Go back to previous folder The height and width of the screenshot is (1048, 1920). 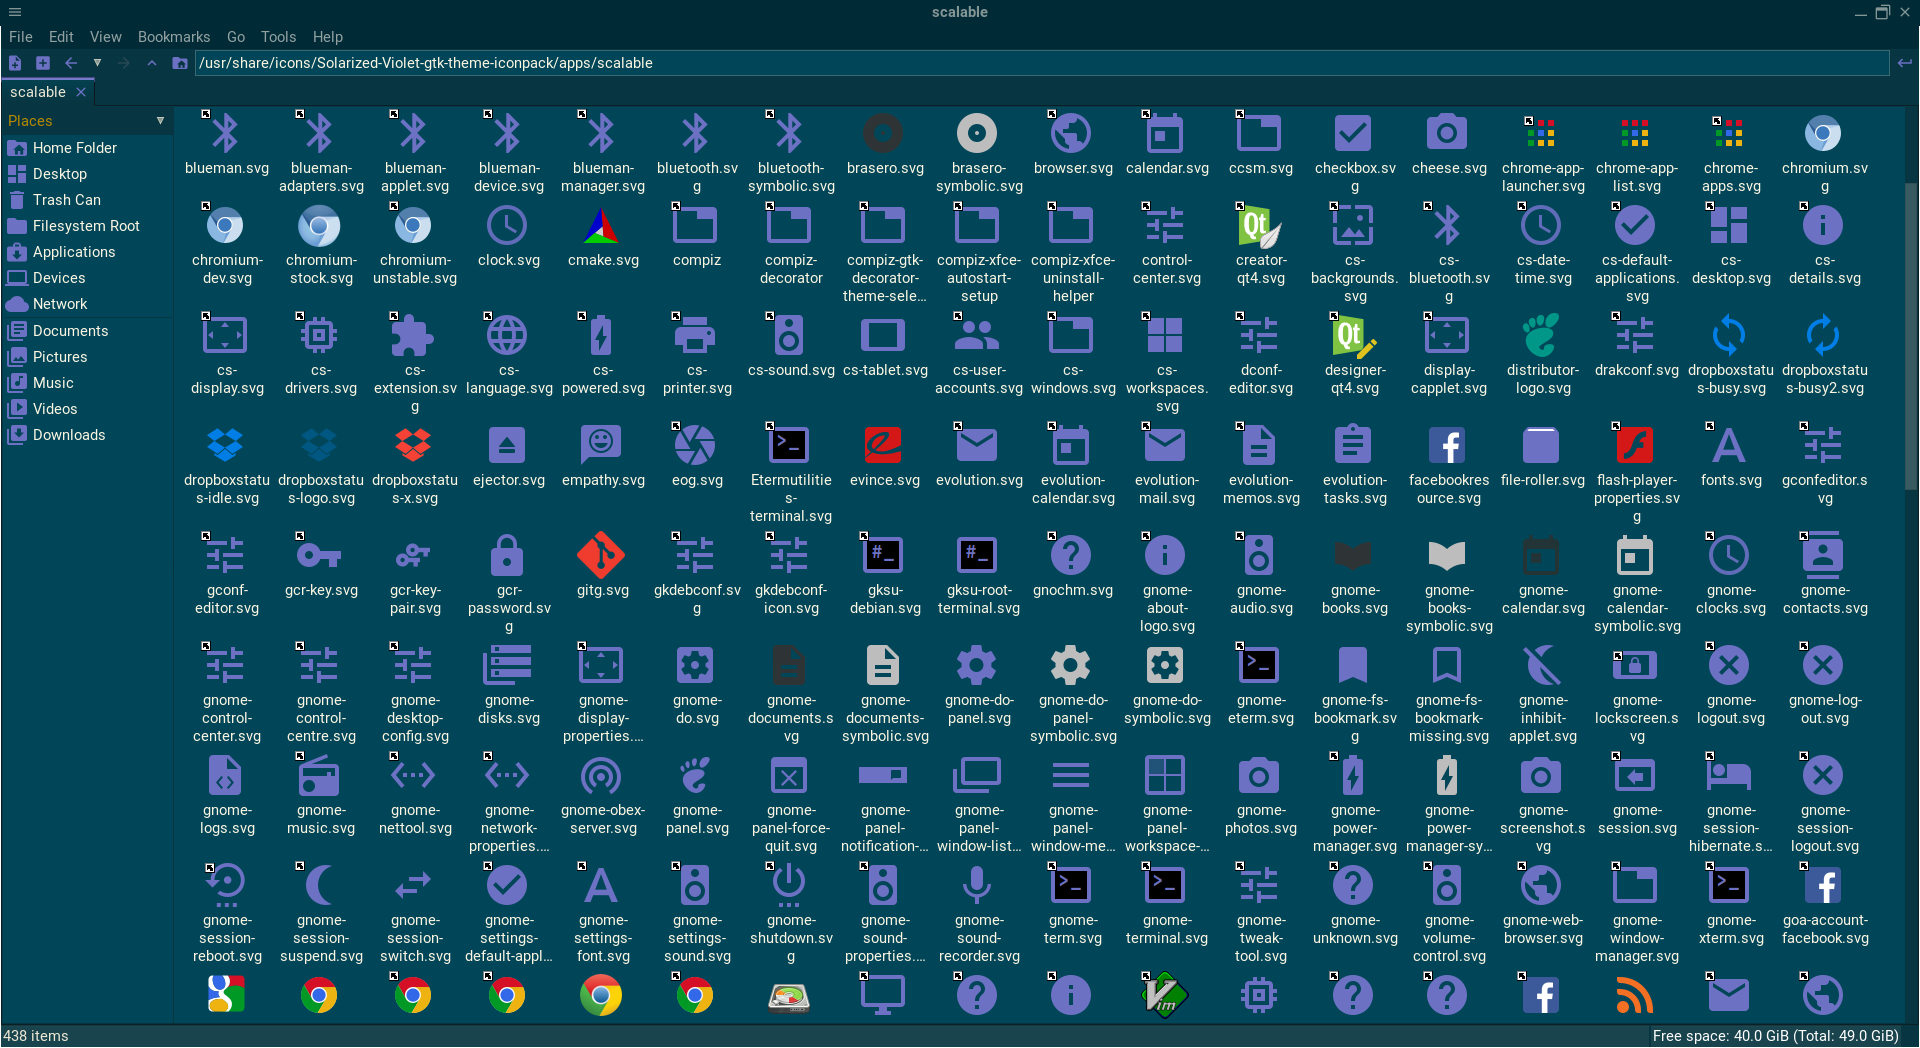point(71,63)
